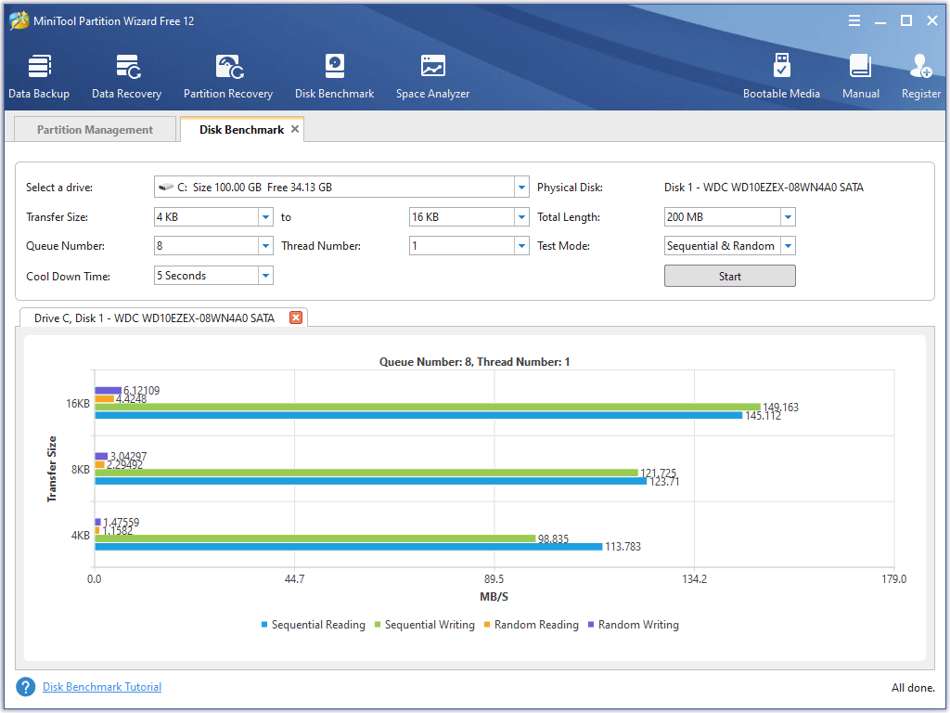The image size is (950, 713).
Task: Switch to the Partition Management tab
Action: [95, 130]
